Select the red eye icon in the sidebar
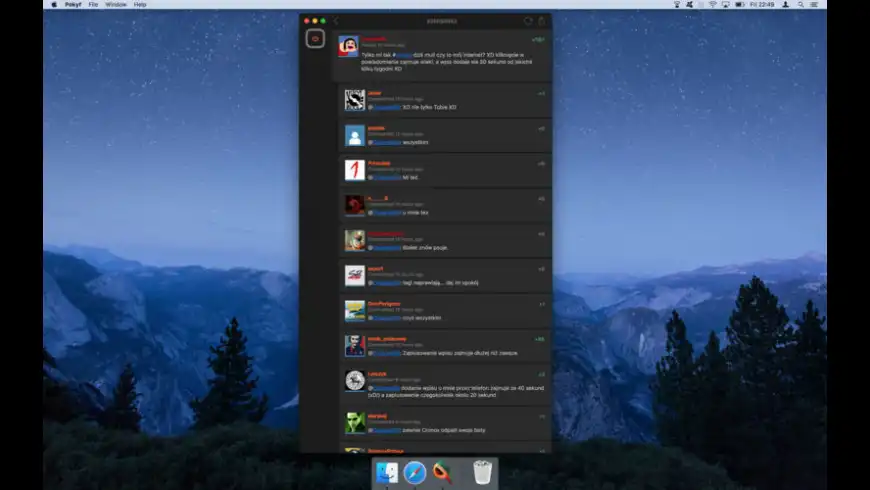The height and width of the screenshot is (490, 870). click(315, 39)
